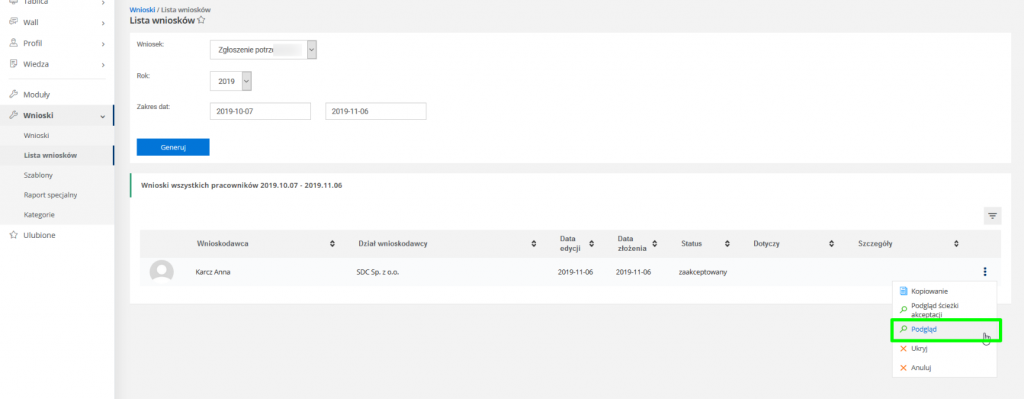Click the magnifier icon beside Podgląd ścieżki akceptacji
Screen dimensions: 1024x399
pos(903,310)
